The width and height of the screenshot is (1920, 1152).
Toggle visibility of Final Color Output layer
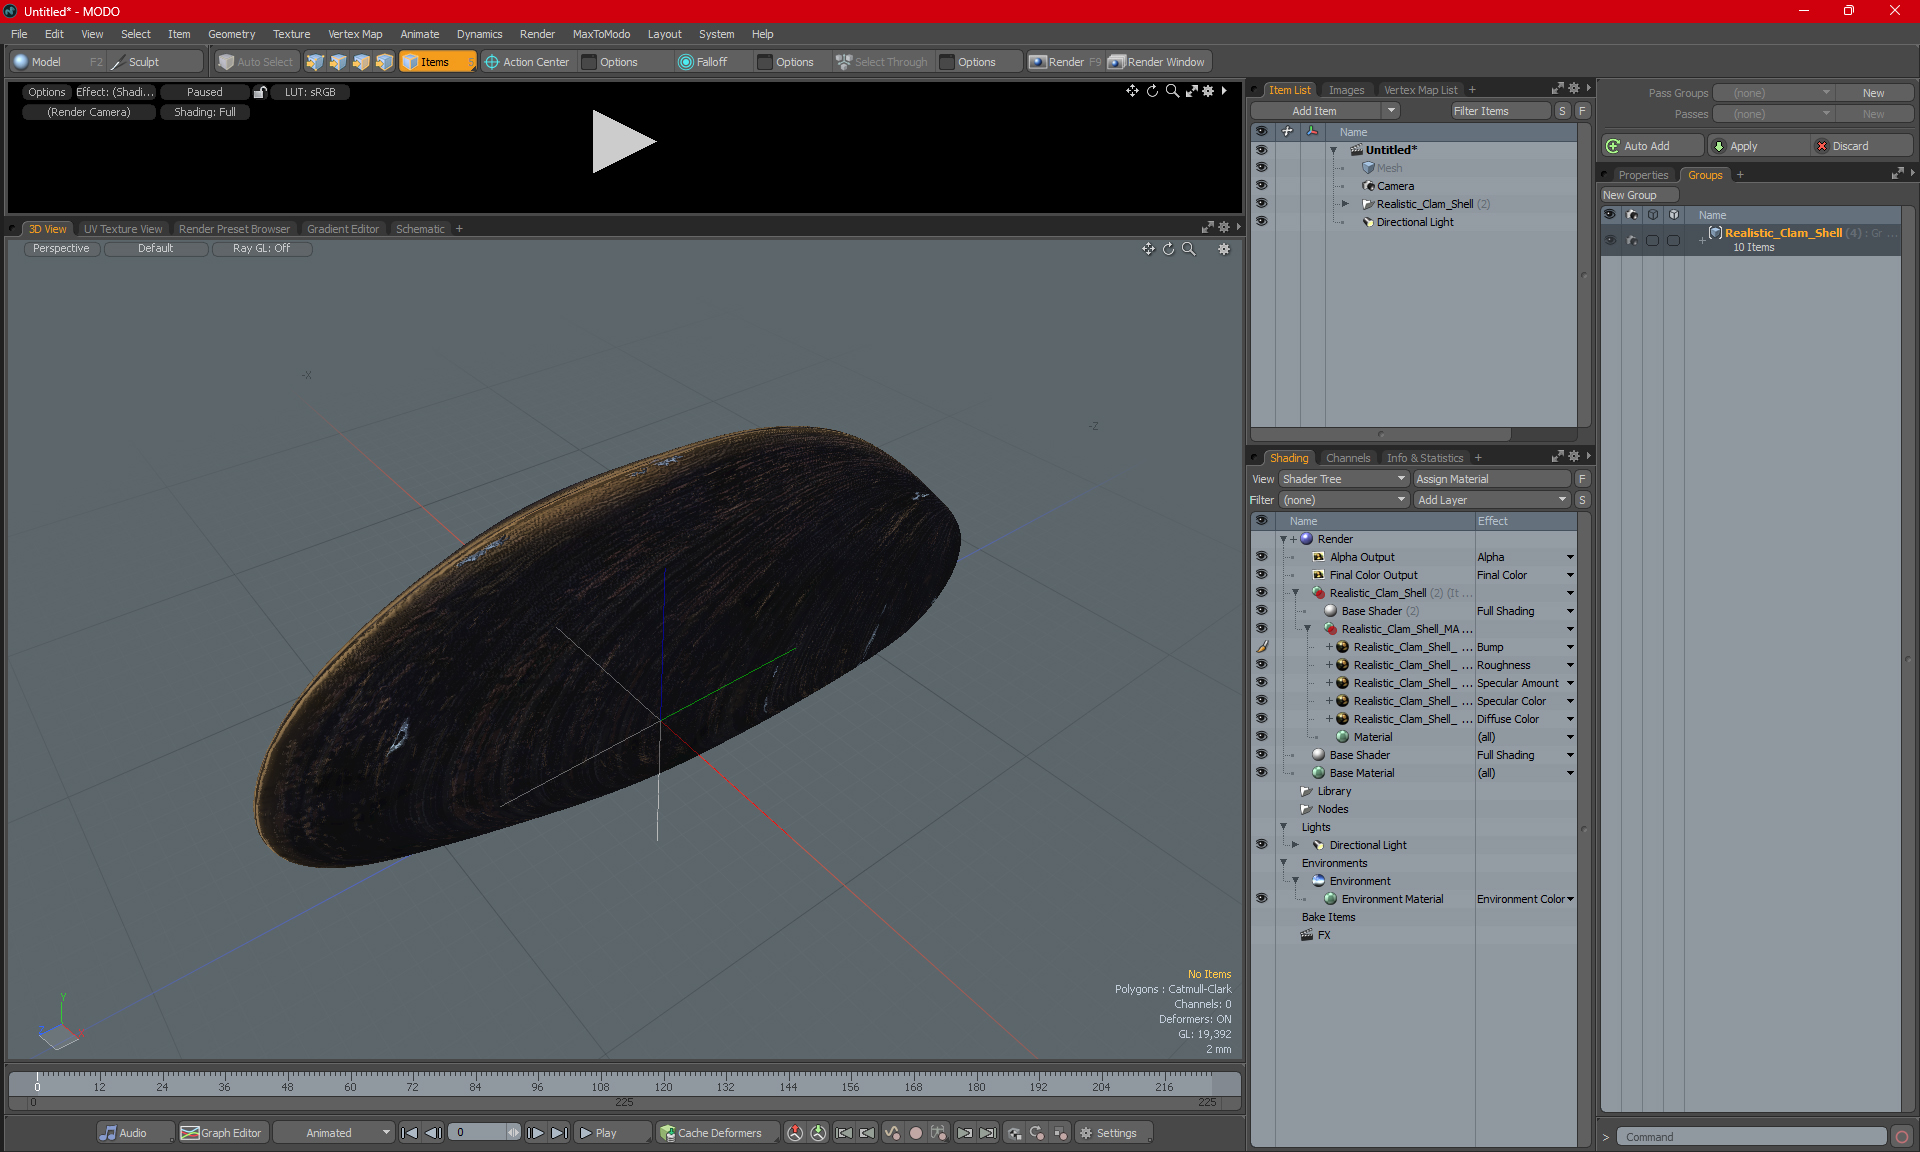1261,574
